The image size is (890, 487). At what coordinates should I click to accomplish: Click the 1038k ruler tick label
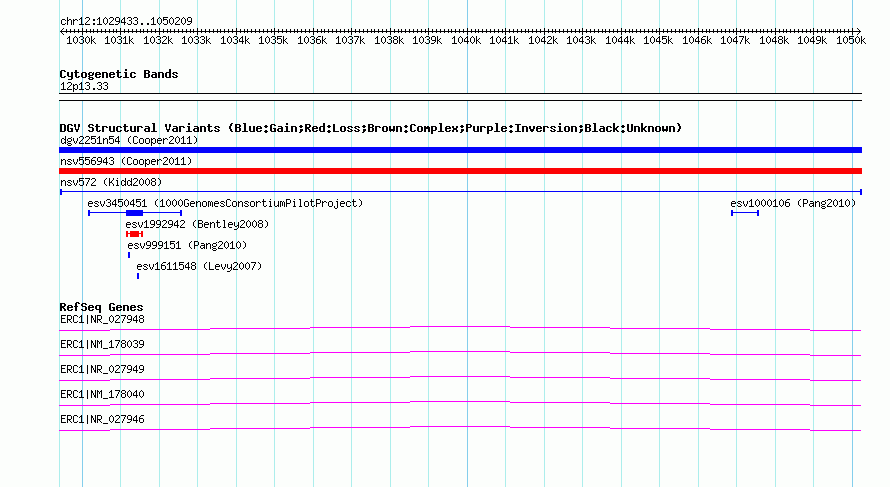coord(389,41)
